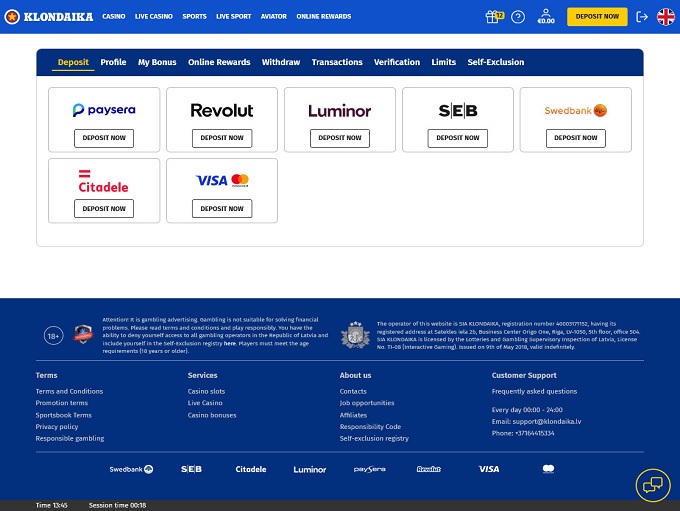Click the Swedbank logo in footer
The width and height of the screenshot is (680, 511).
[x=131, y=468]
